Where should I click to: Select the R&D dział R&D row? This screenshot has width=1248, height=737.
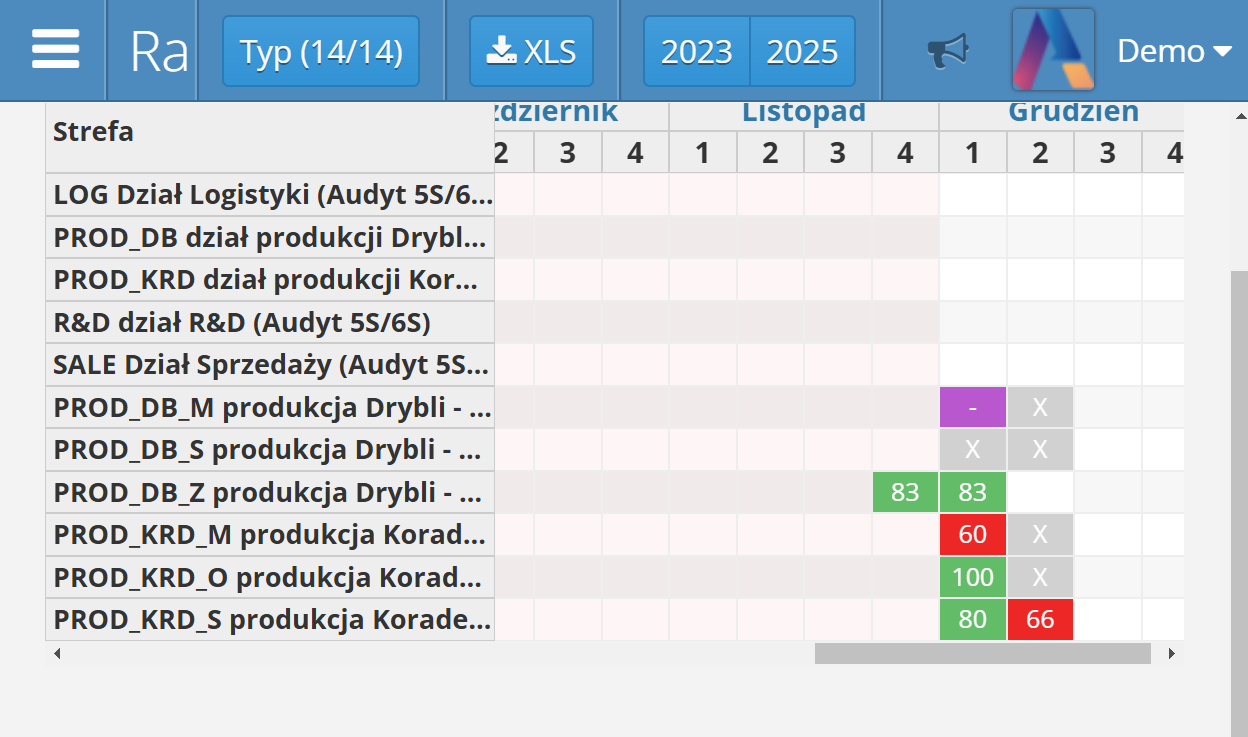271,323
